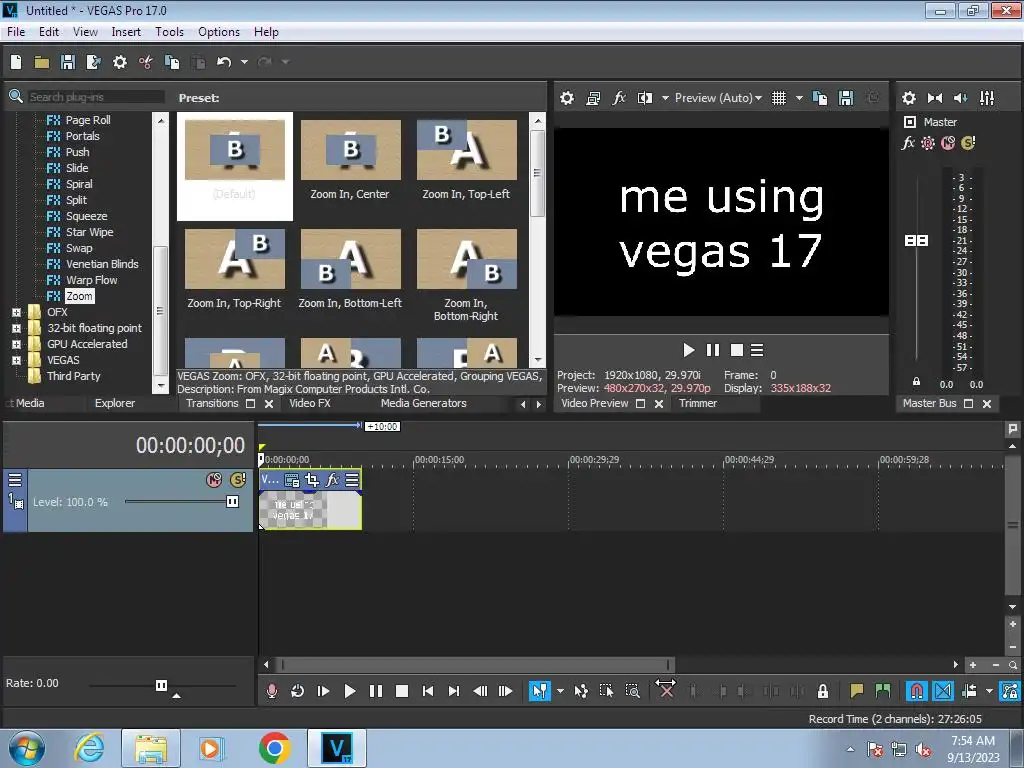Play the preview from the Video Preview controls
1024x768 pixels.
coord(688,351)
